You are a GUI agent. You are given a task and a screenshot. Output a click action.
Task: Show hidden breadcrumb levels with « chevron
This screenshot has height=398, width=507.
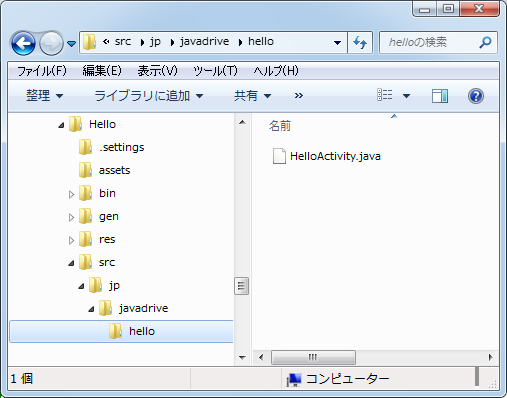(x=106, y=42)
